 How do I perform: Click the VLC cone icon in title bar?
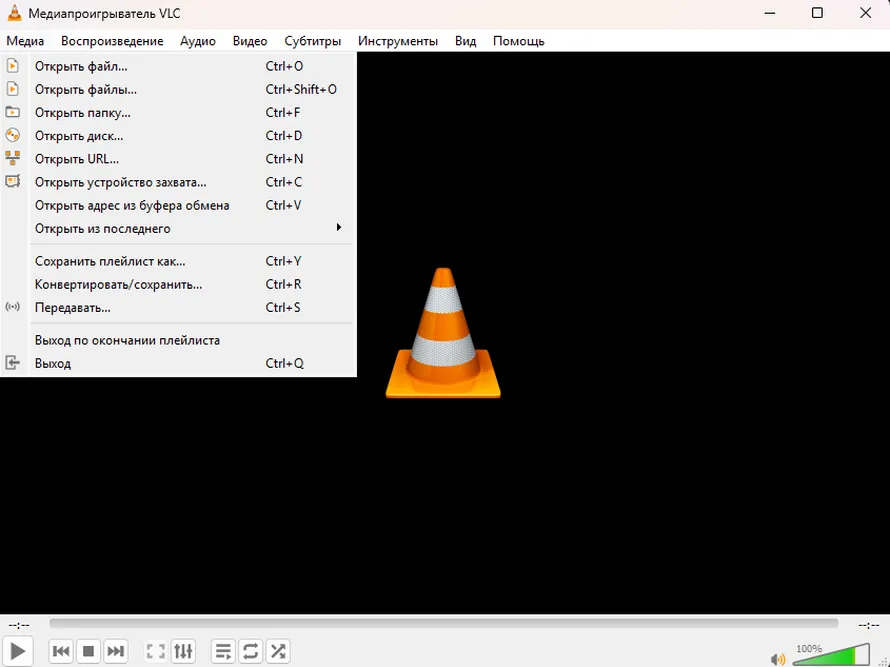(x=14, y=12)
